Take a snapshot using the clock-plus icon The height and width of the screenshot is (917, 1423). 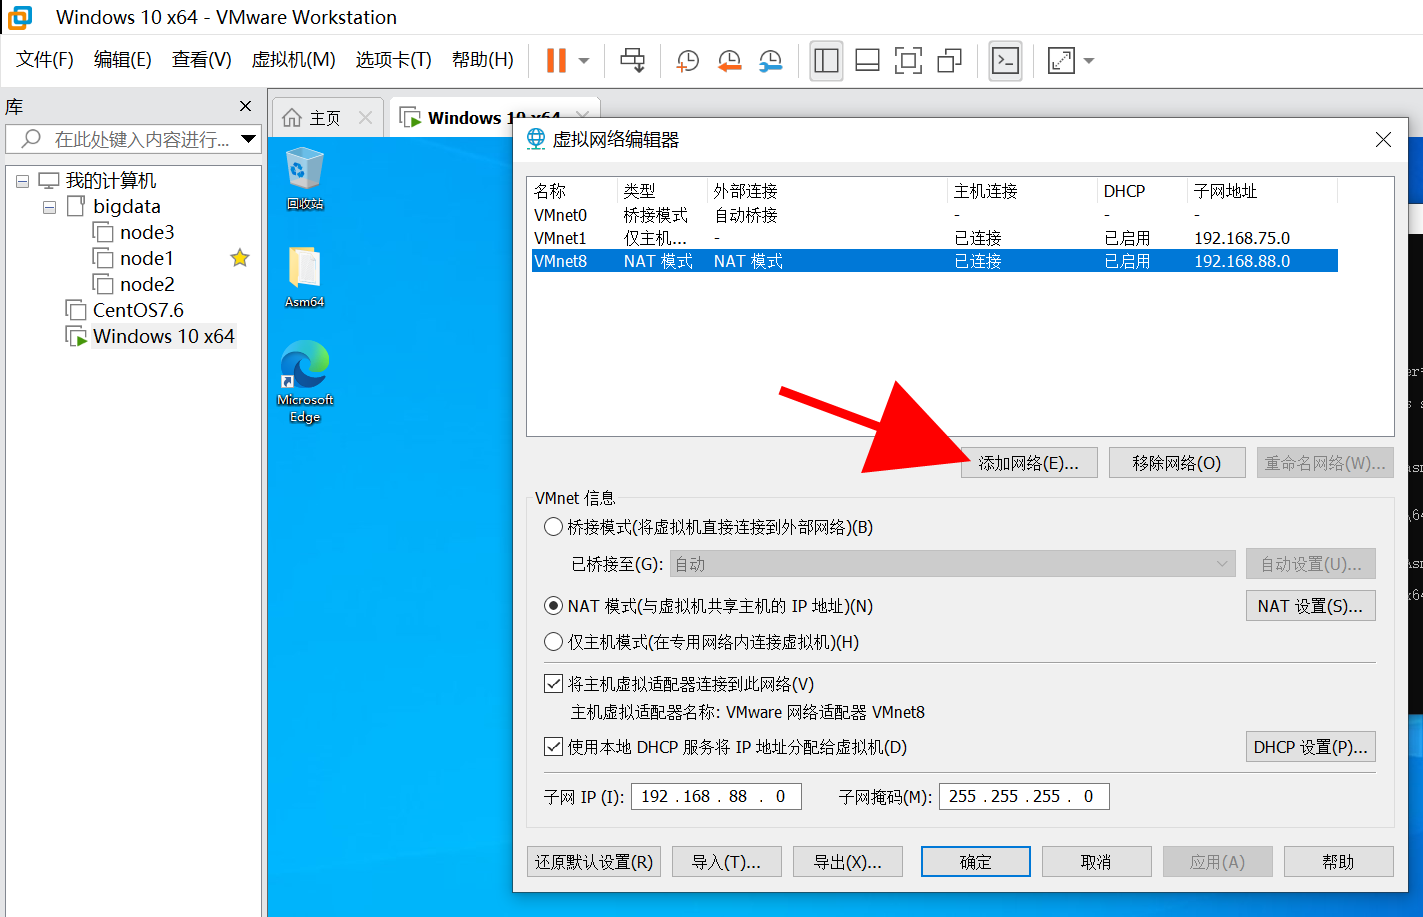687,60
